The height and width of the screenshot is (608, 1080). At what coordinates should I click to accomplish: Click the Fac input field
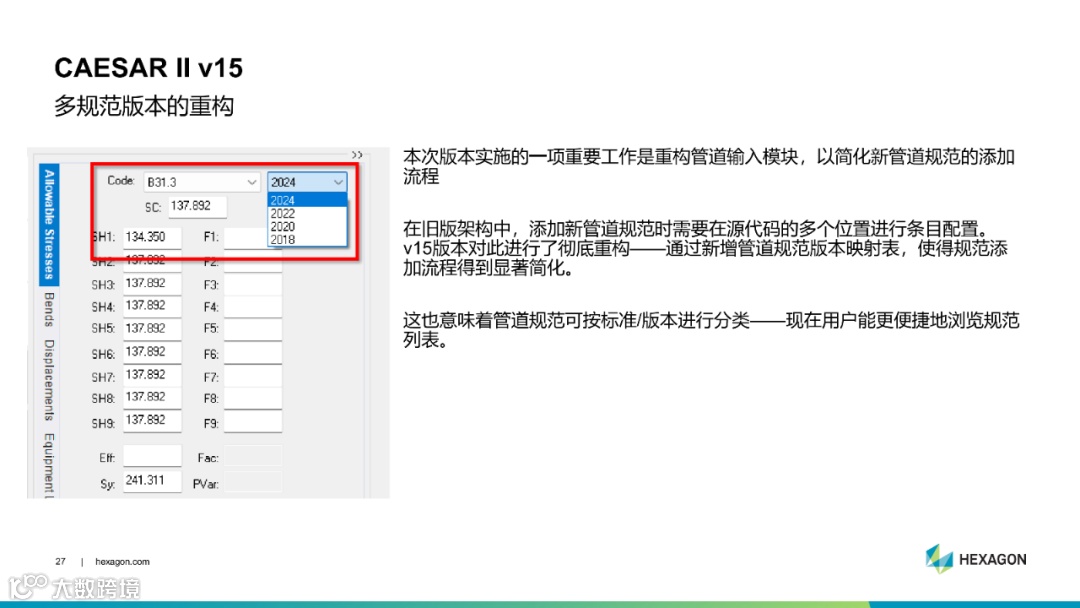(253, 456)
